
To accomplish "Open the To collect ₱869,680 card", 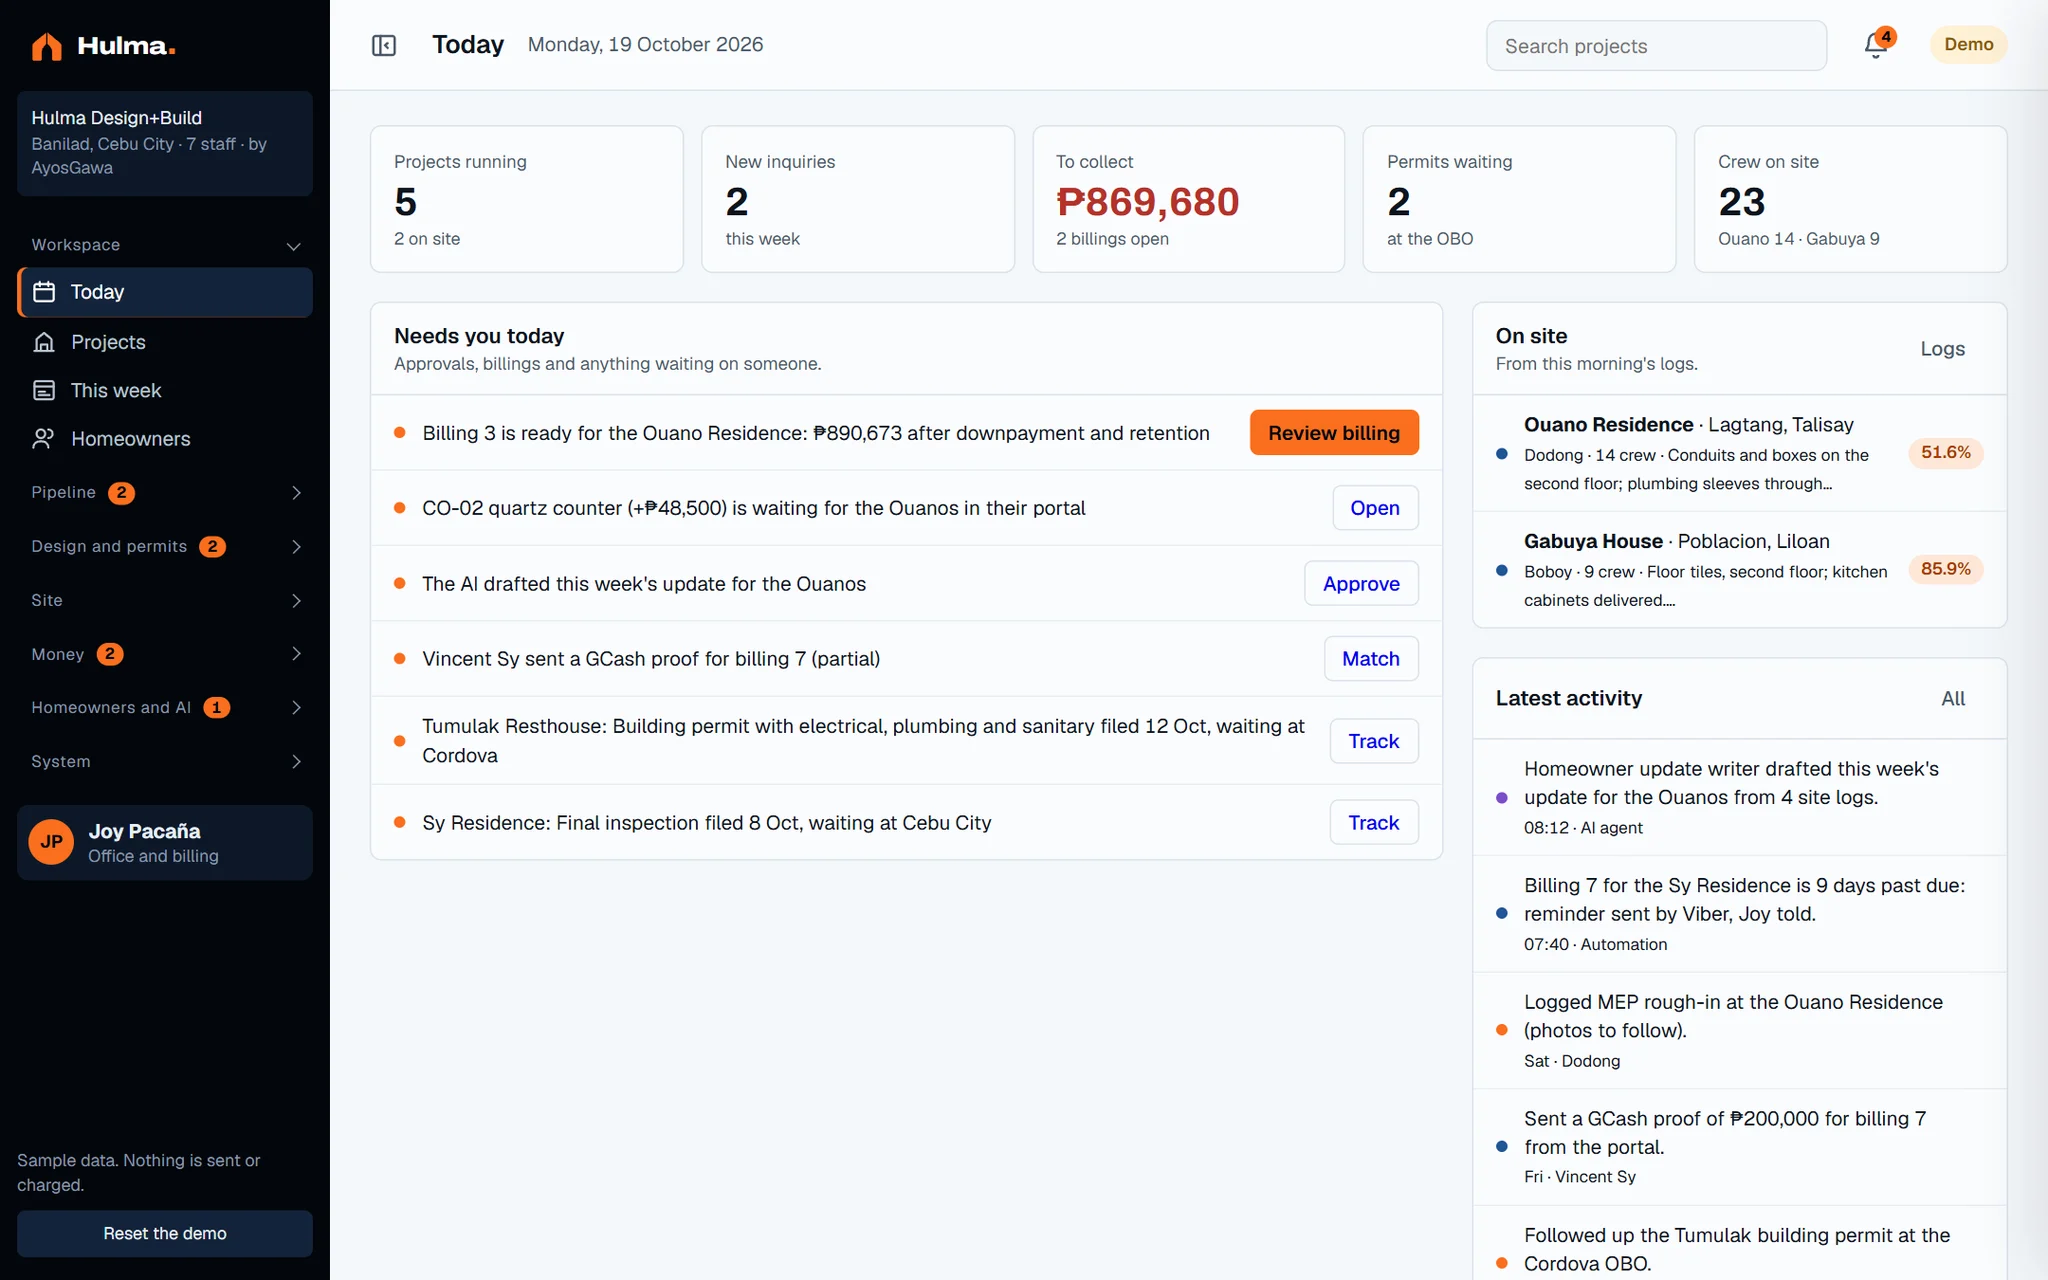I will click(1188, 199).
